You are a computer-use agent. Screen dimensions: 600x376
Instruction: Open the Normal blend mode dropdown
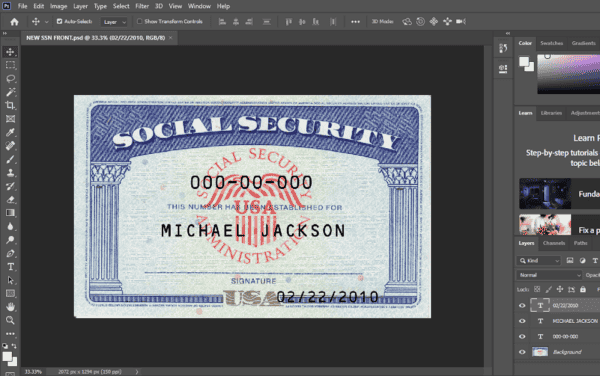coord(549,275)
